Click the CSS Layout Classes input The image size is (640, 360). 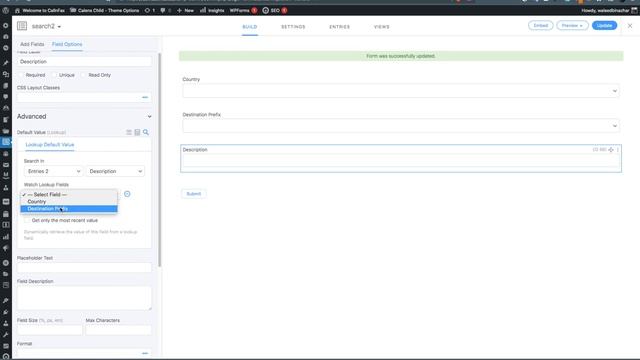[x=84, y=98]
